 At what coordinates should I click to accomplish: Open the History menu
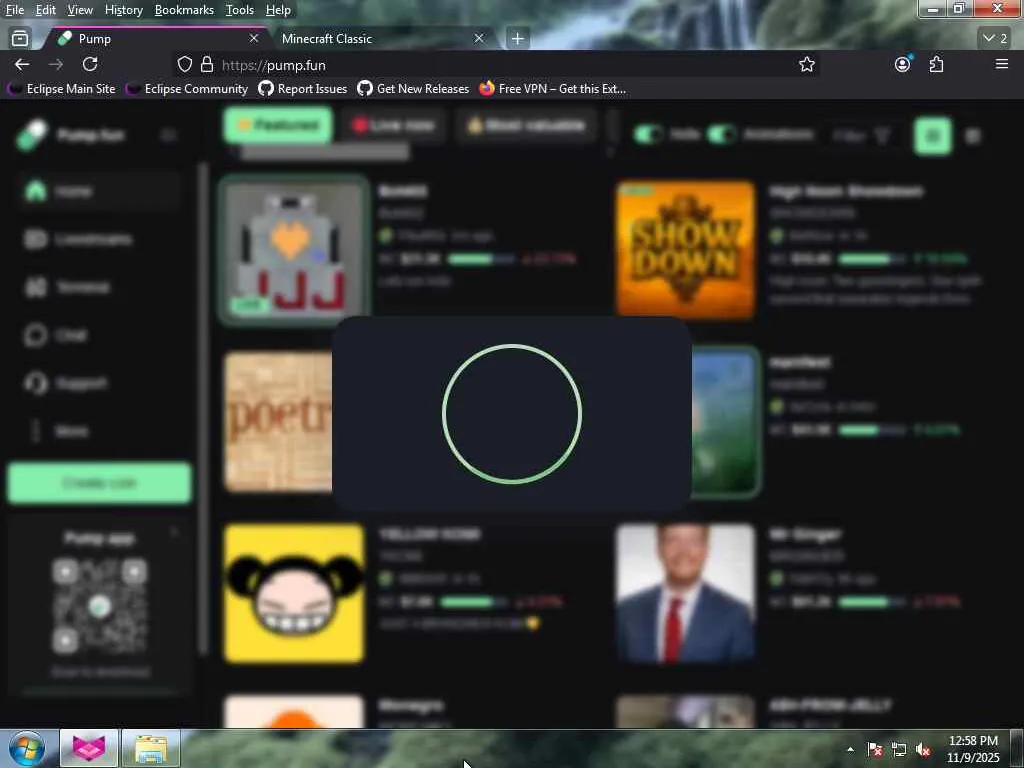123,10
